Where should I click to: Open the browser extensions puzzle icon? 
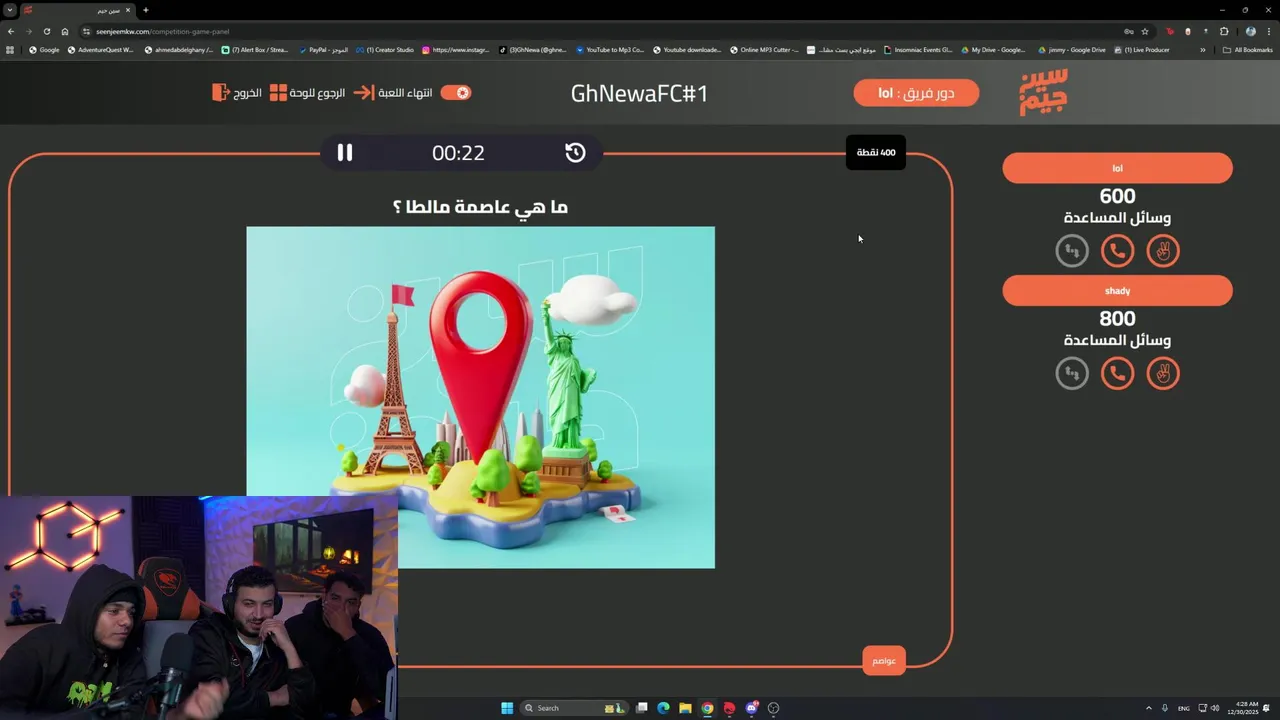[x=1224, y=31]
